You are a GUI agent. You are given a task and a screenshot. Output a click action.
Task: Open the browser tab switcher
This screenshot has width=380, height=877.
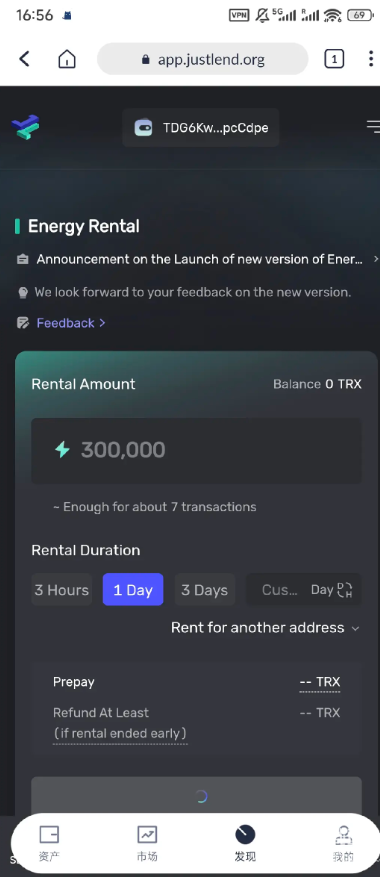tap(334, 59)
